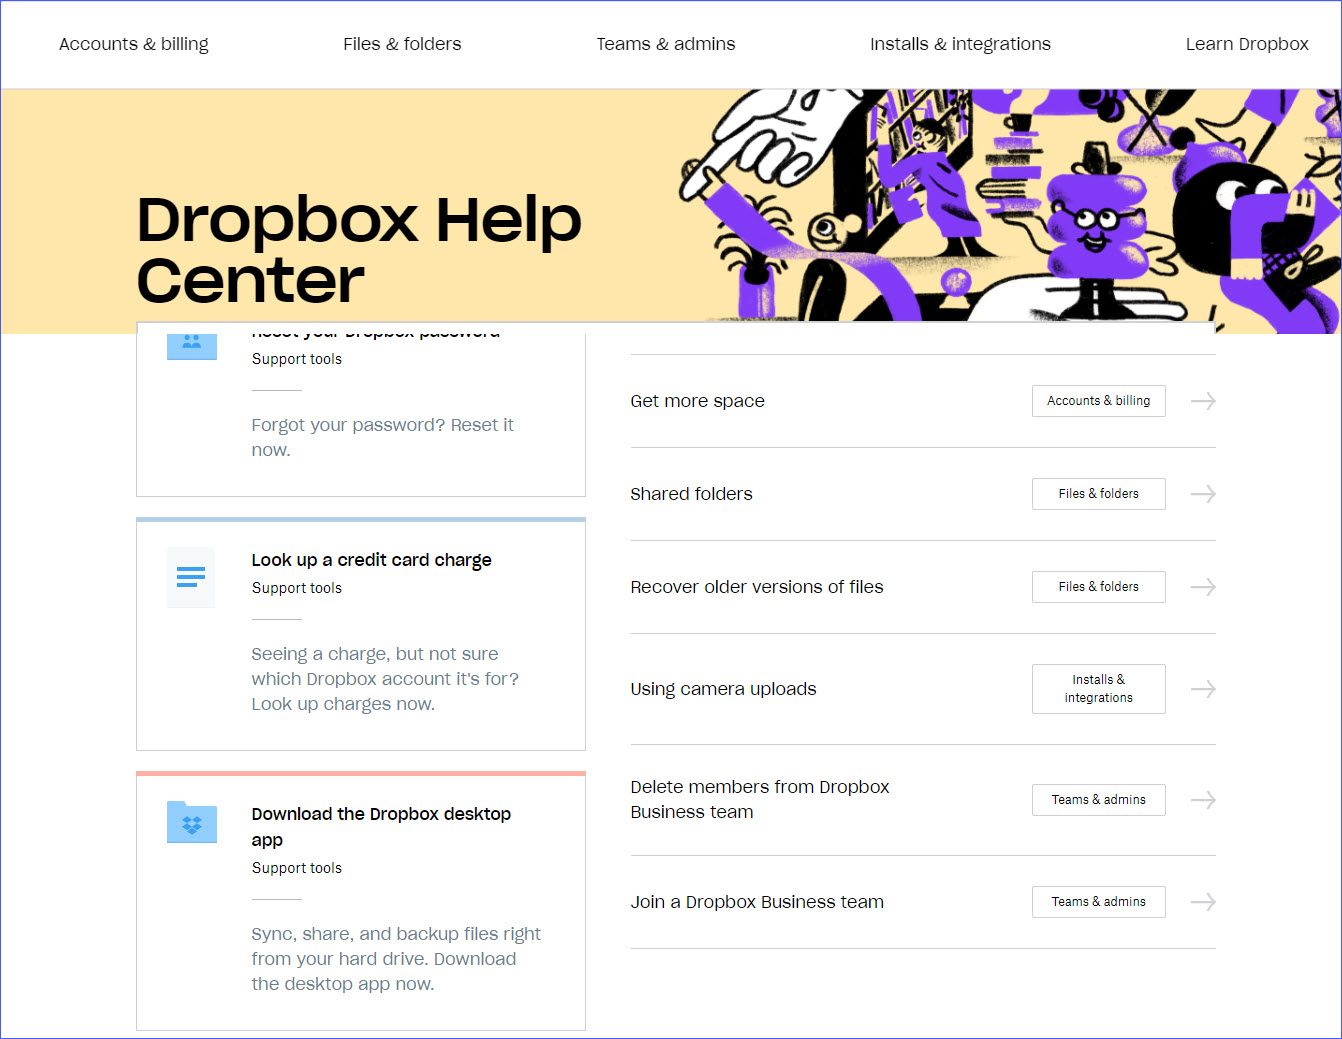Click Teams & admins tag beside Join a team

[x=1098, y=902]
